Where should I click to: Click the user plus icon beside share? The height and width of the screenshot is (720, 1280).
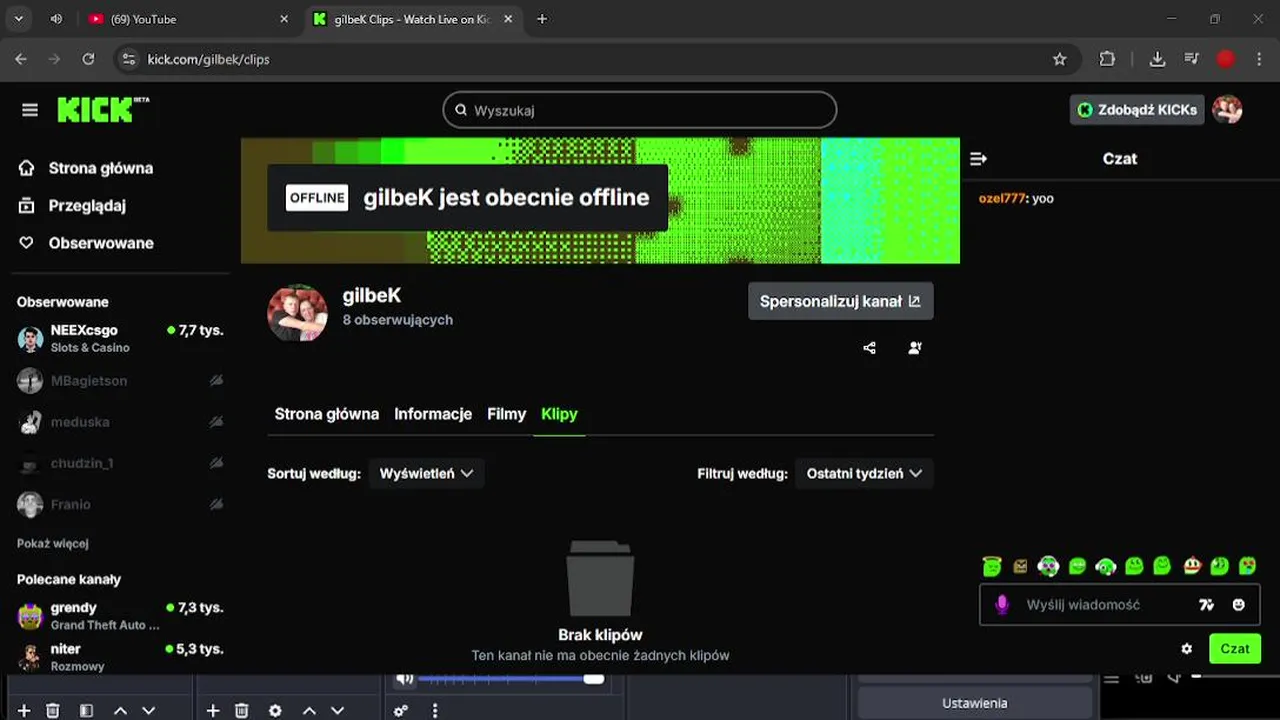coord(915,348)
